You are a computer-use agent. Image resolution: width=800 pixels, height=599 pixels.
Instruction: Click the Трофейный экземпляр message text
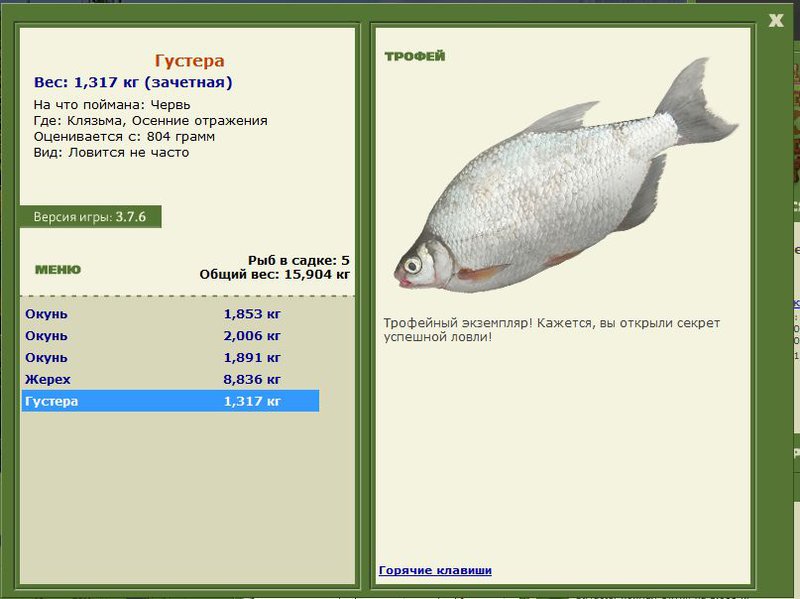[552, 330]
